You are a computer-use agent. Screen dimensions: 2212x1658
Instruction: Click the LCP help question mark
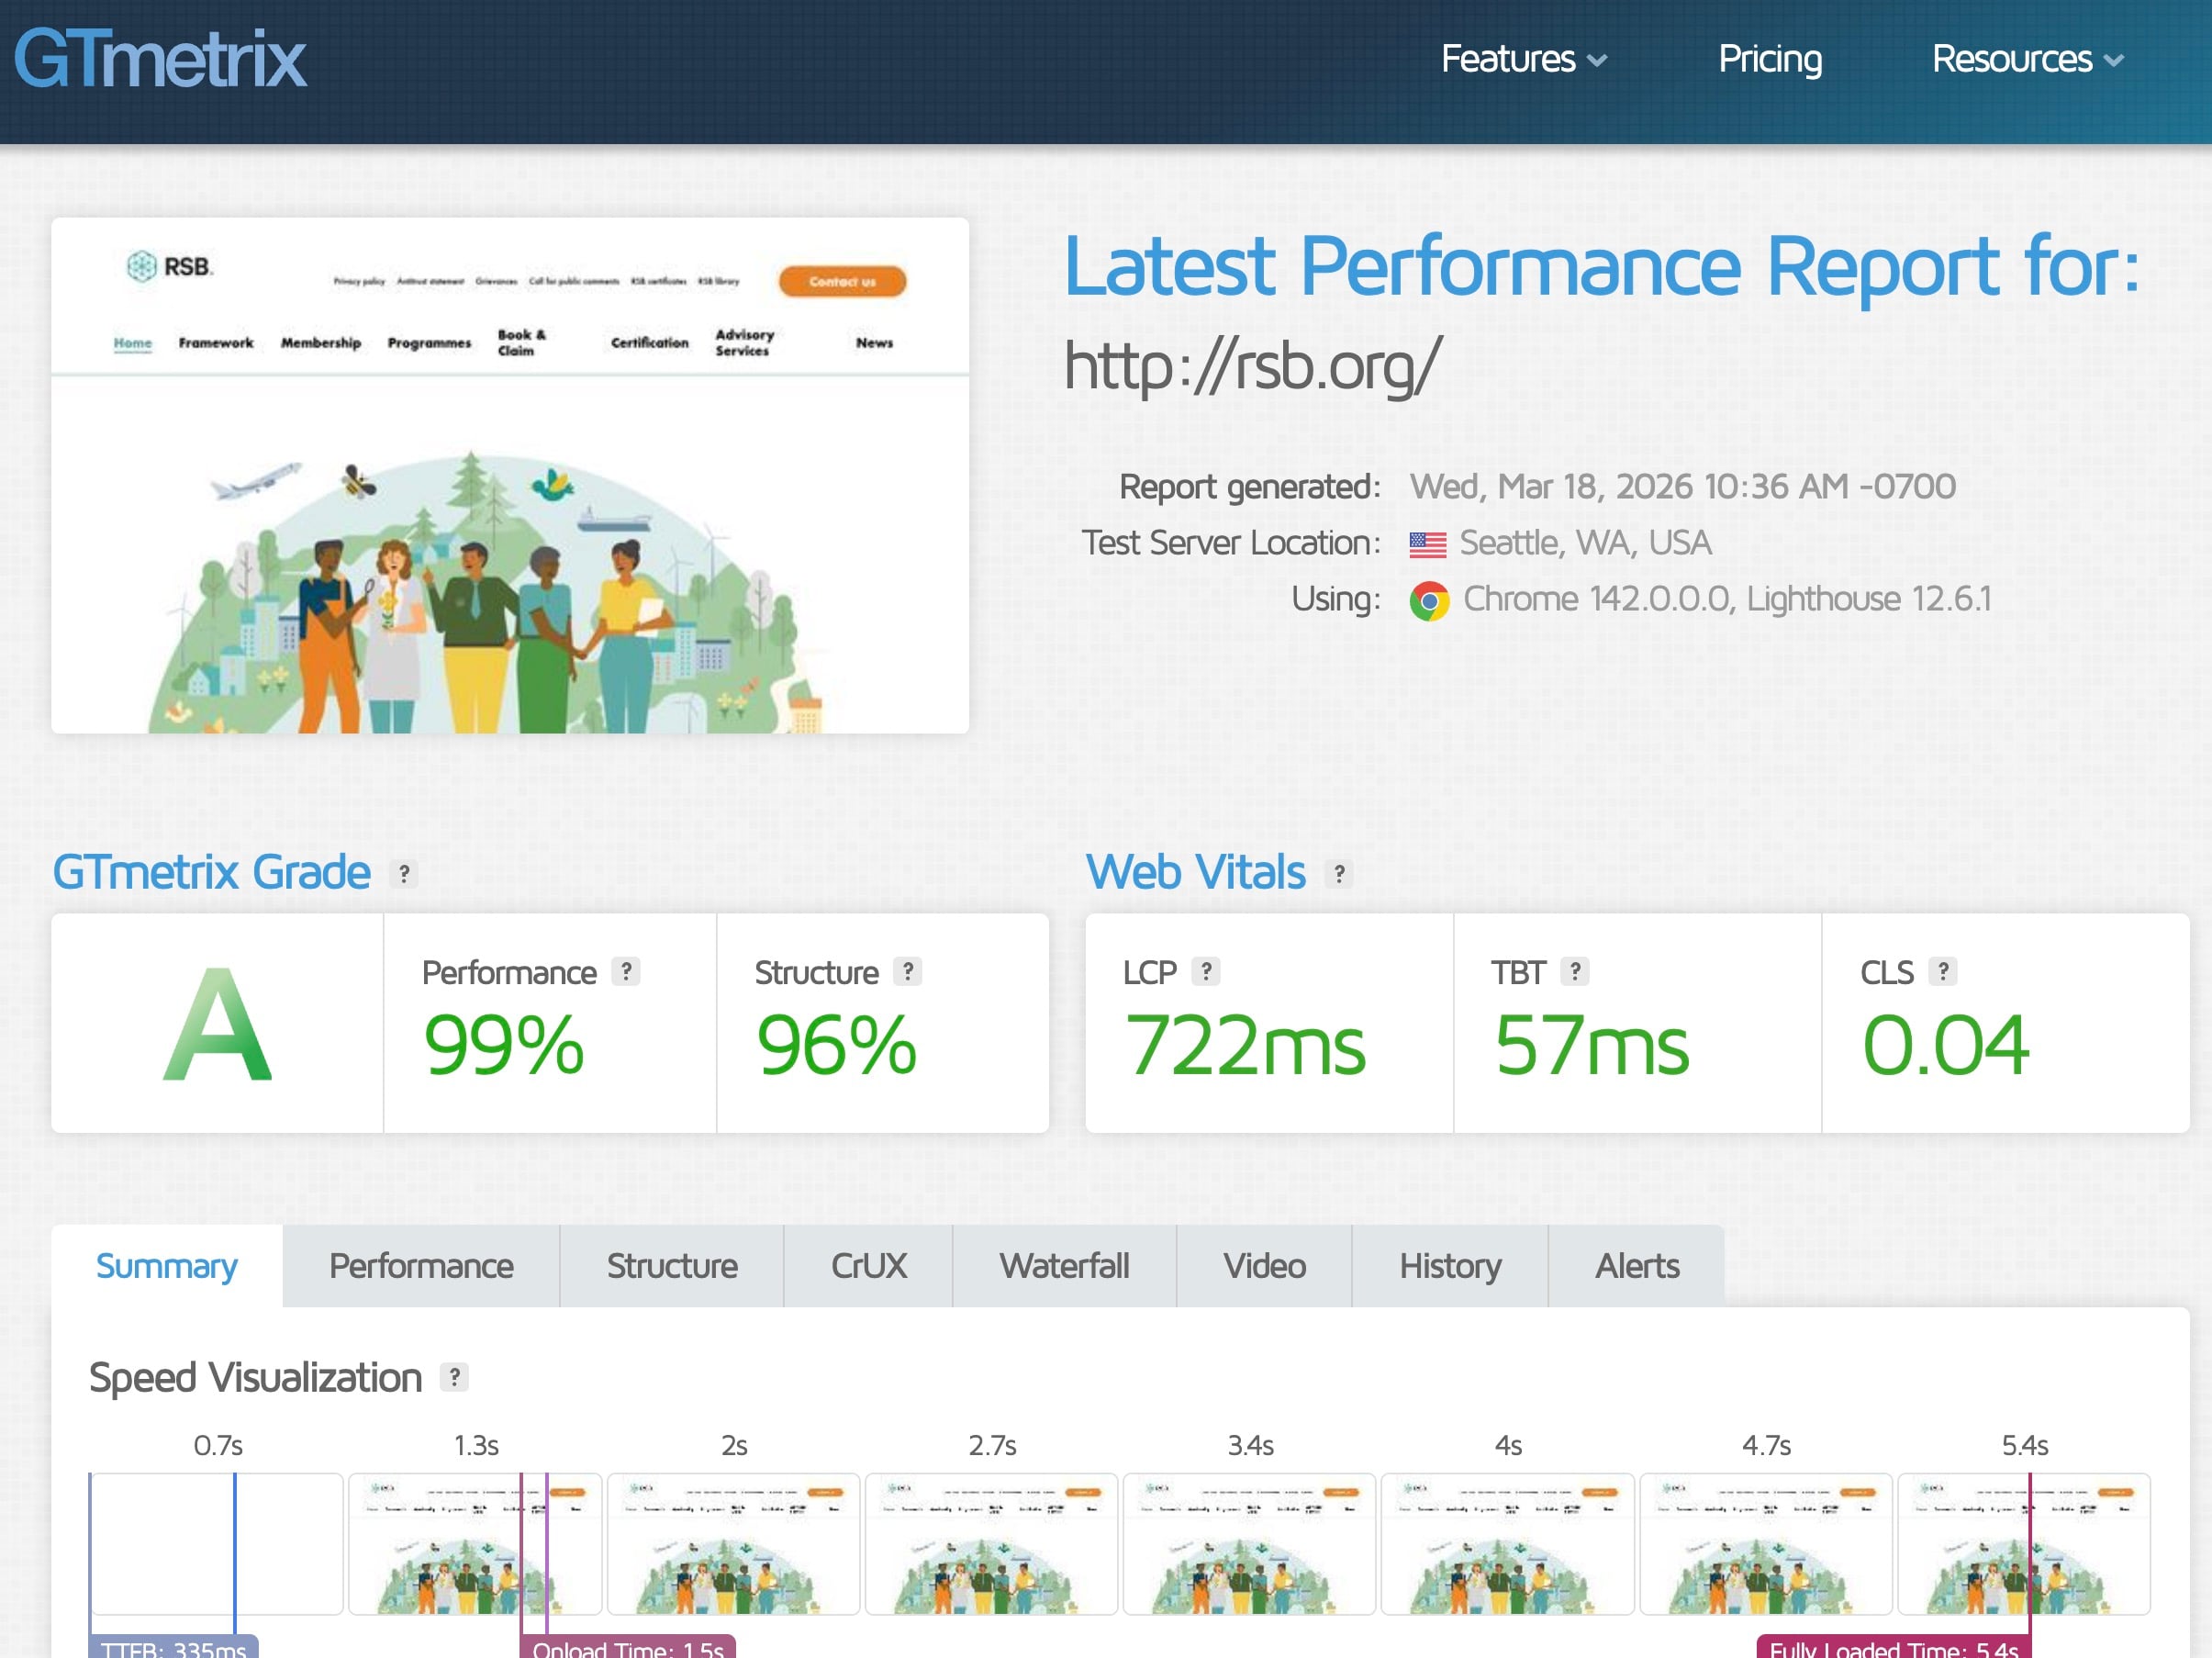pos(1206,971)
